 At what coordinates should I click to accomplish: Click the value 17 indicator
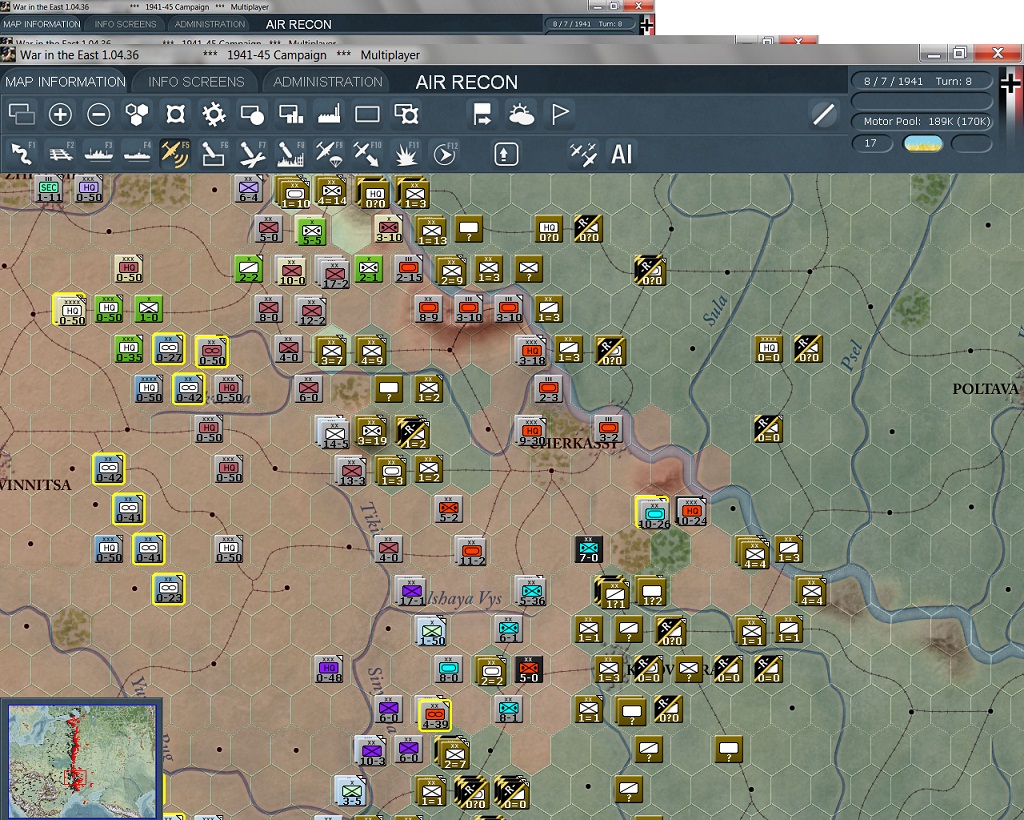click(x=872, y=143)
